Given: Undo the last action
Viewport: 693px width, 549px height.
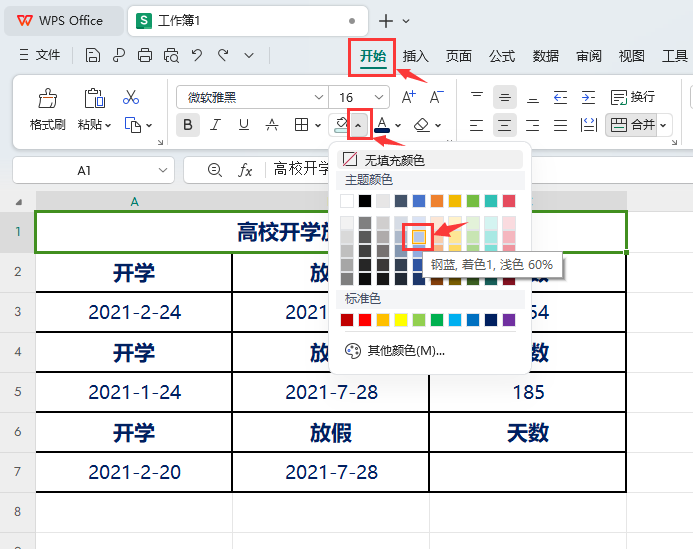Looking at the screenshot, I should coord(197,55).
